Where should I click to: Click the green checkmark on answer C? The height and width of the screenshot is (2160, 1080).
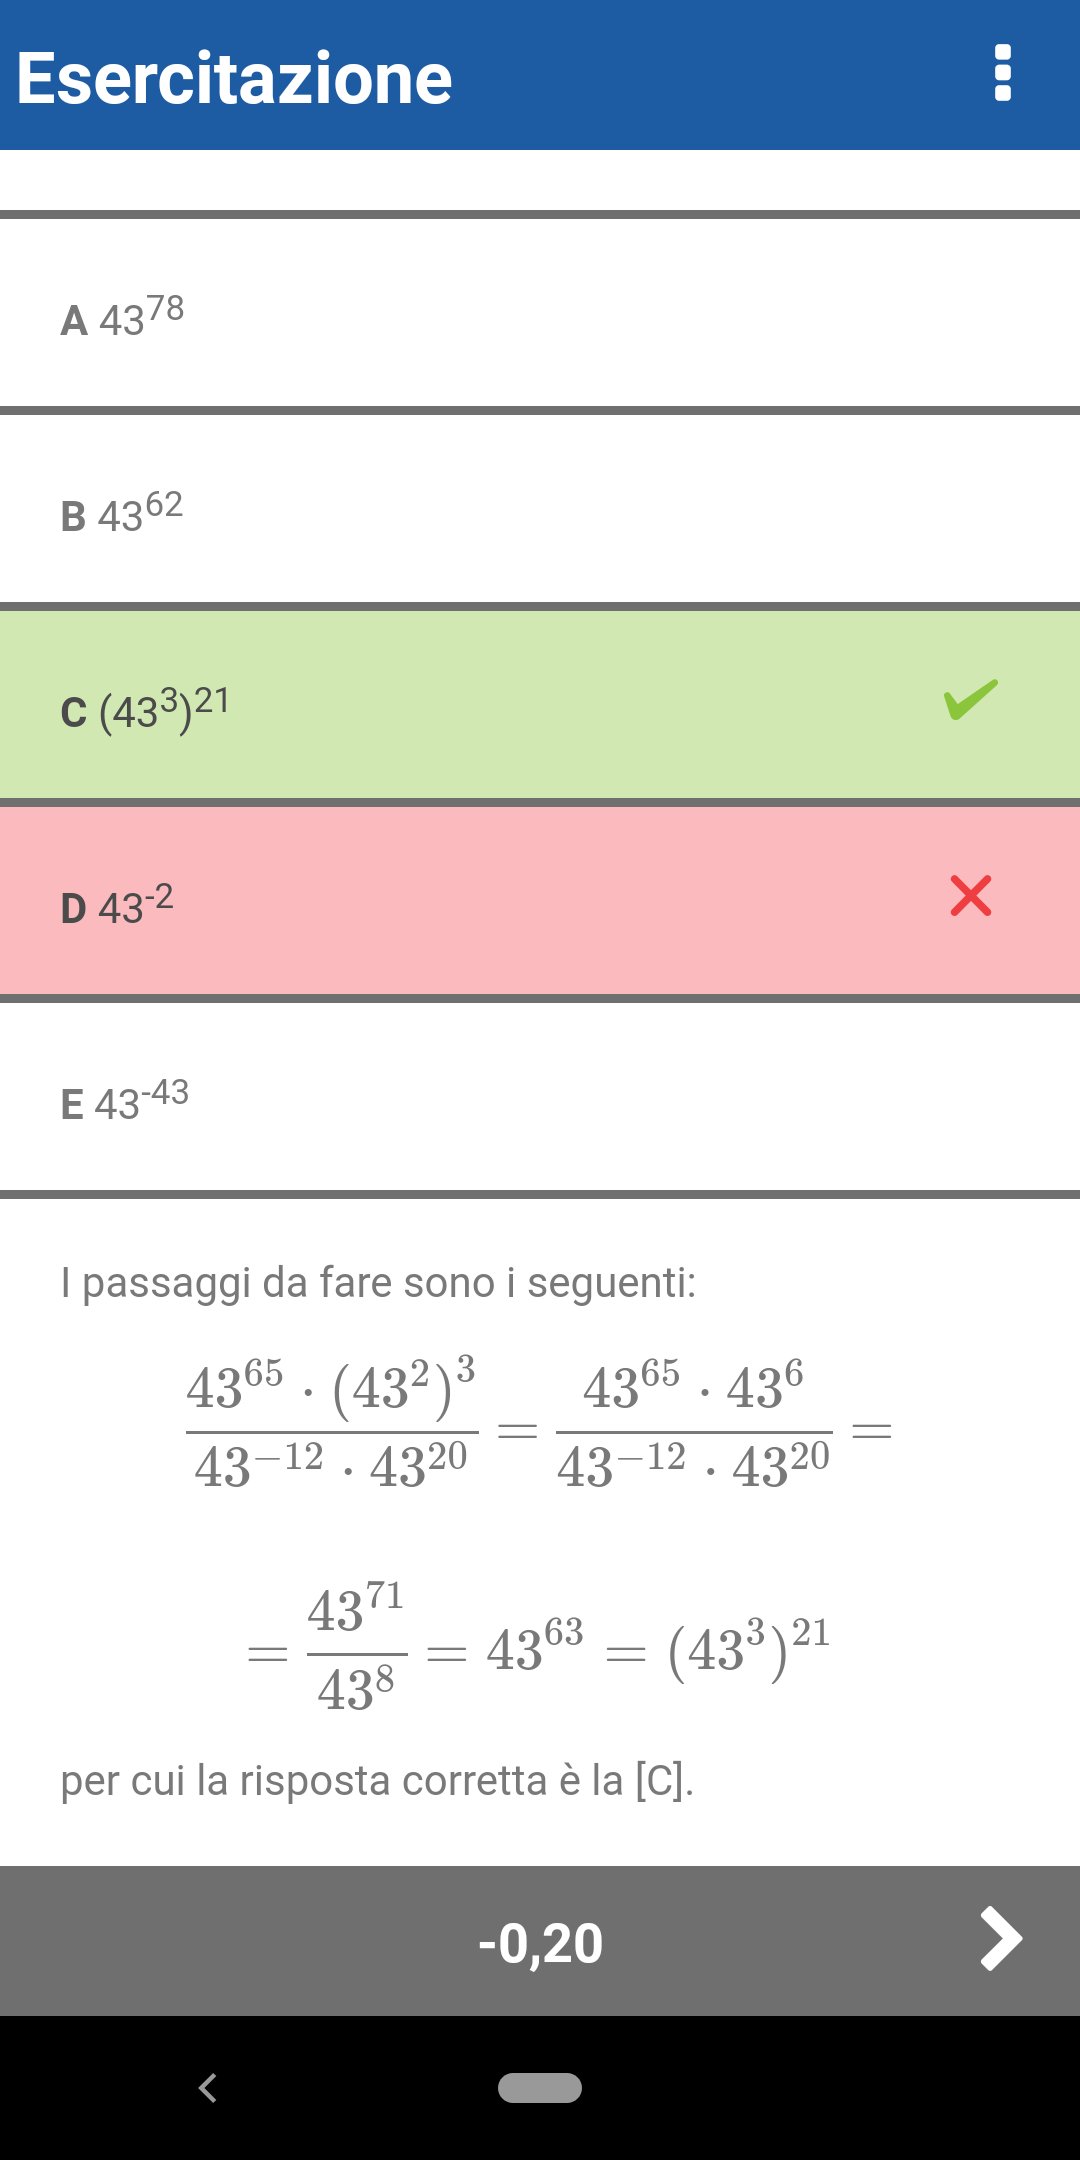tap(971, 699)
